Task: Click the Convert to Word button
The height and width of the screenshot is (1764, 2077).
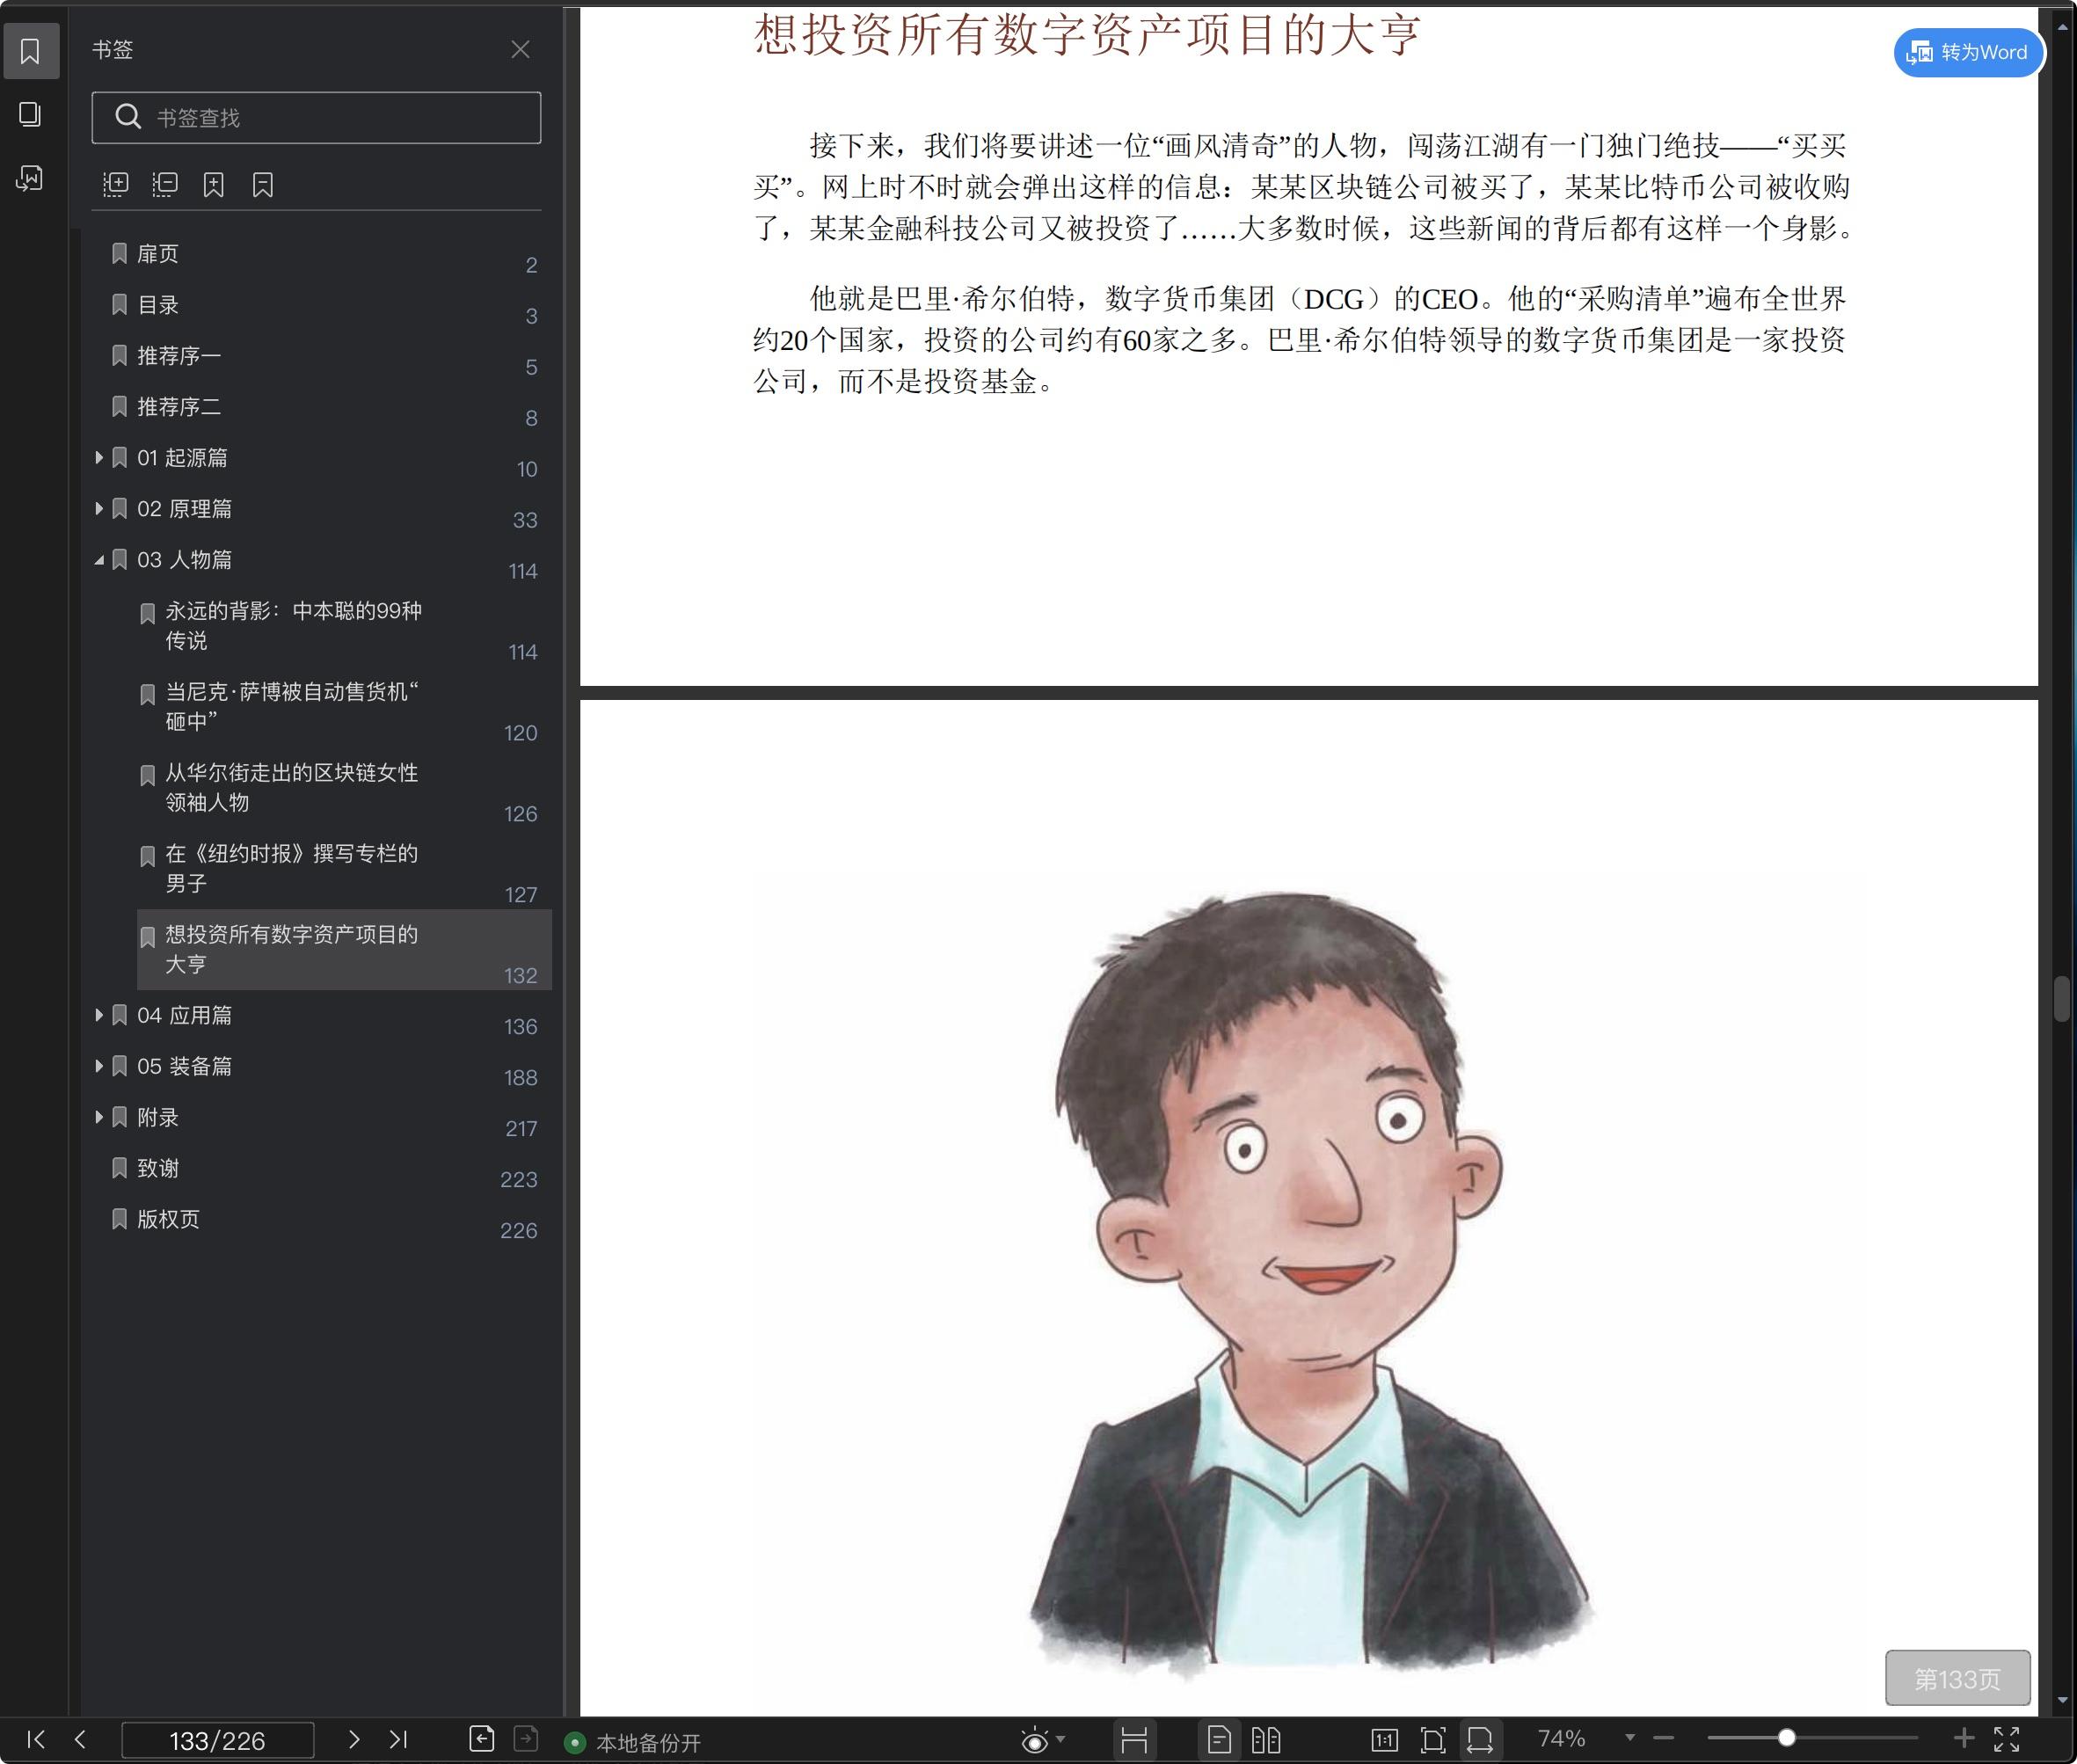Action: 1967,52
